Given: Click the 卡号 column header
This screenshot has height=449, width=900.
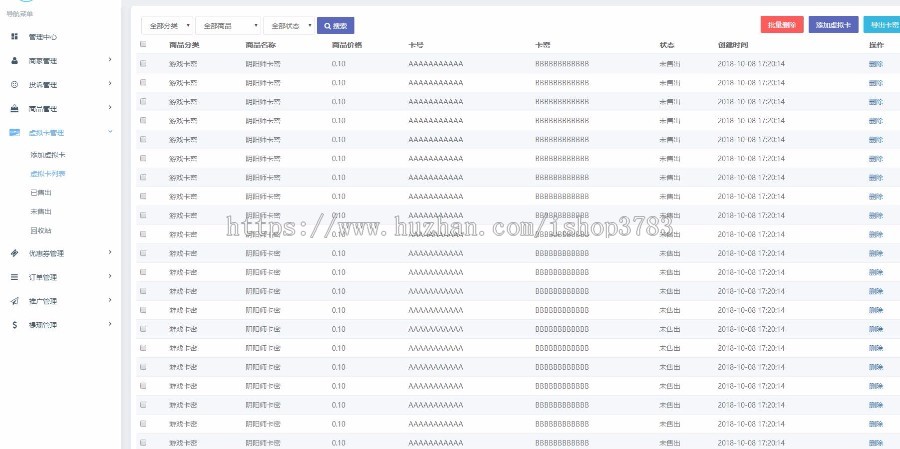Looking at the screenshot, I should pos(416,45).
